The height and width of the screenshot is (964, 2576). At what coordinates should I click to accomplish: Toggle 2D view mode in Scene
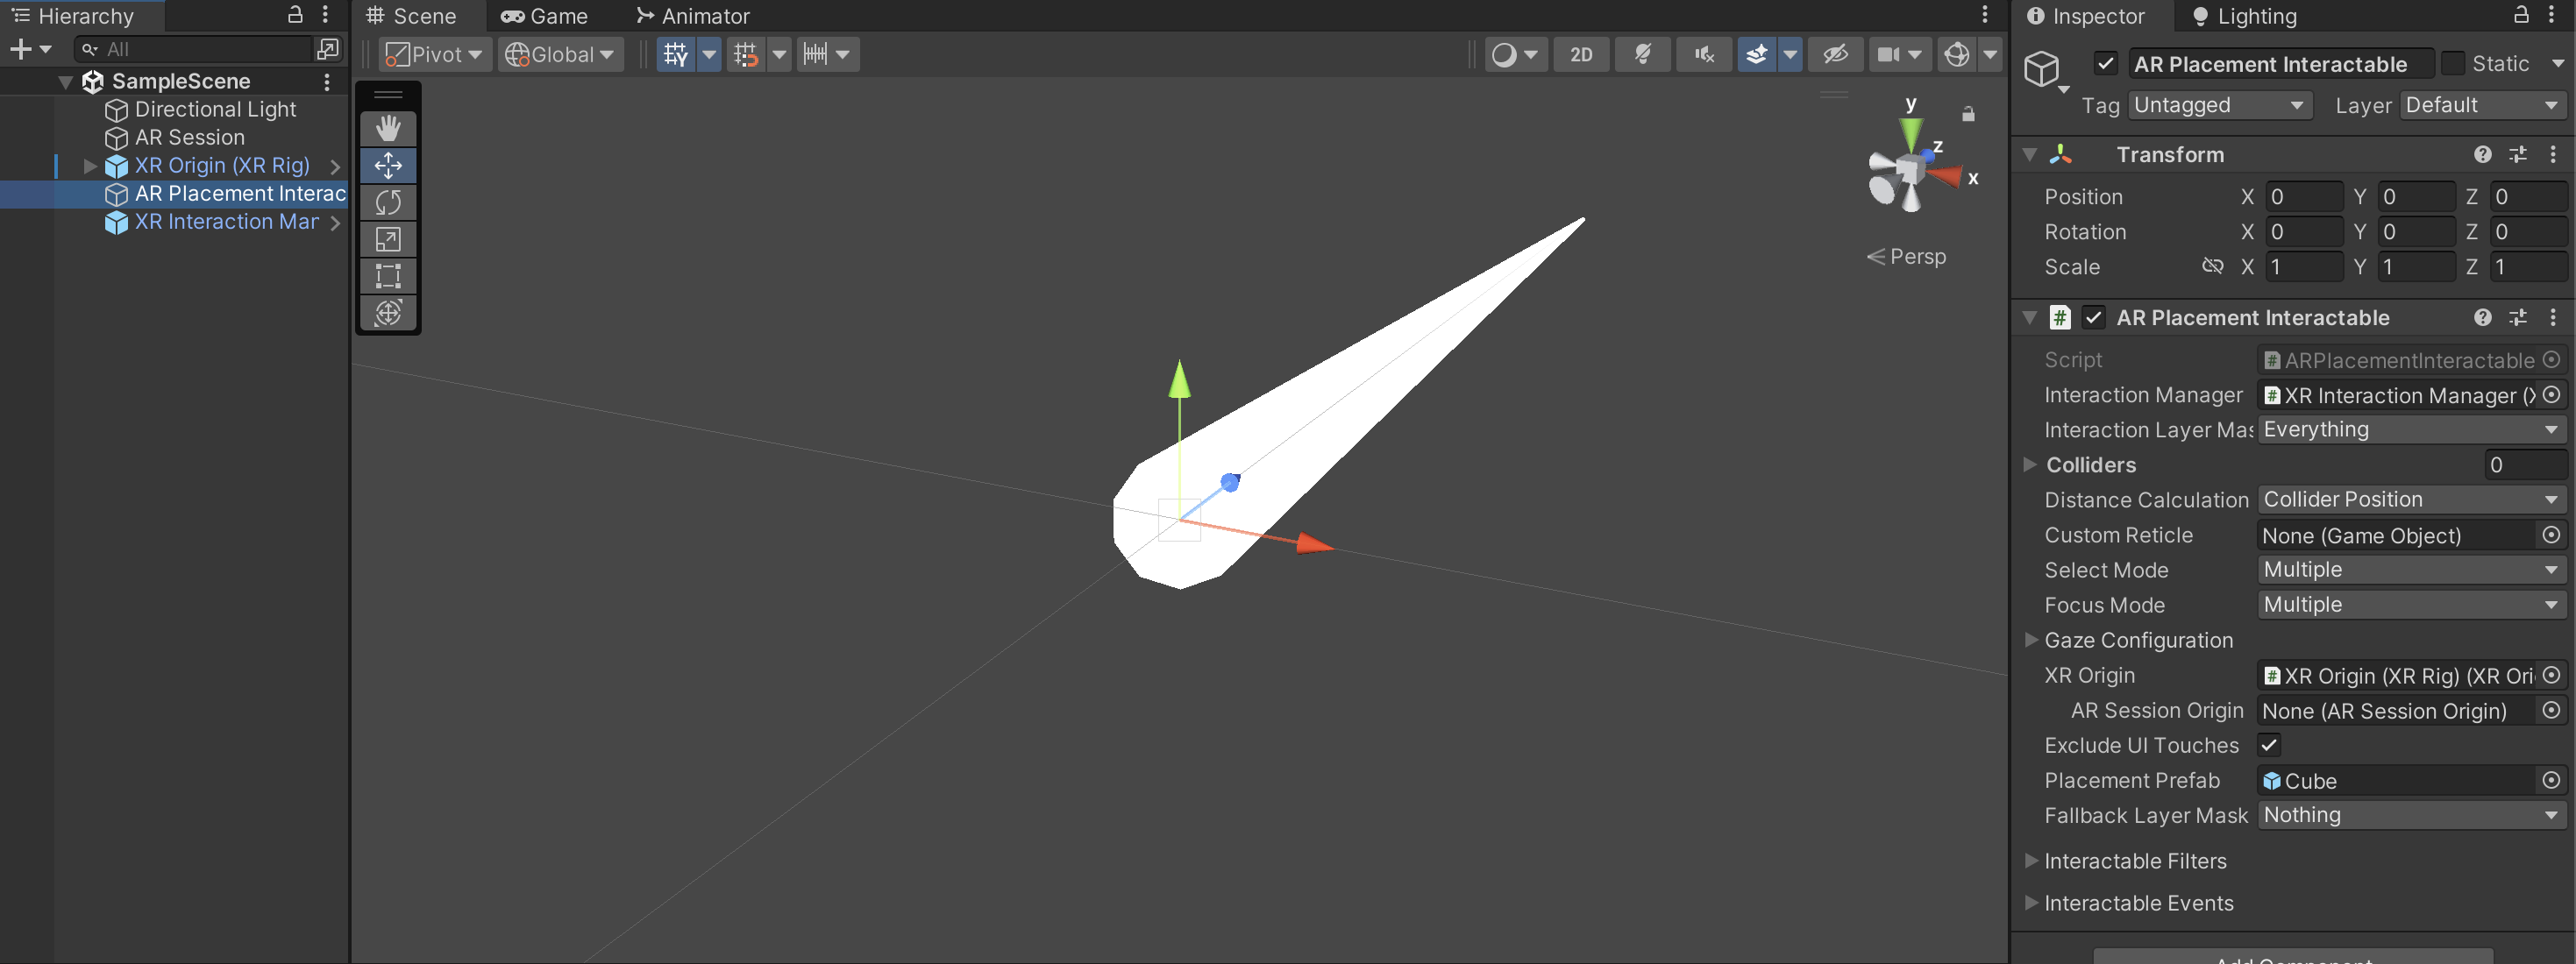(x=1580, y=54)
